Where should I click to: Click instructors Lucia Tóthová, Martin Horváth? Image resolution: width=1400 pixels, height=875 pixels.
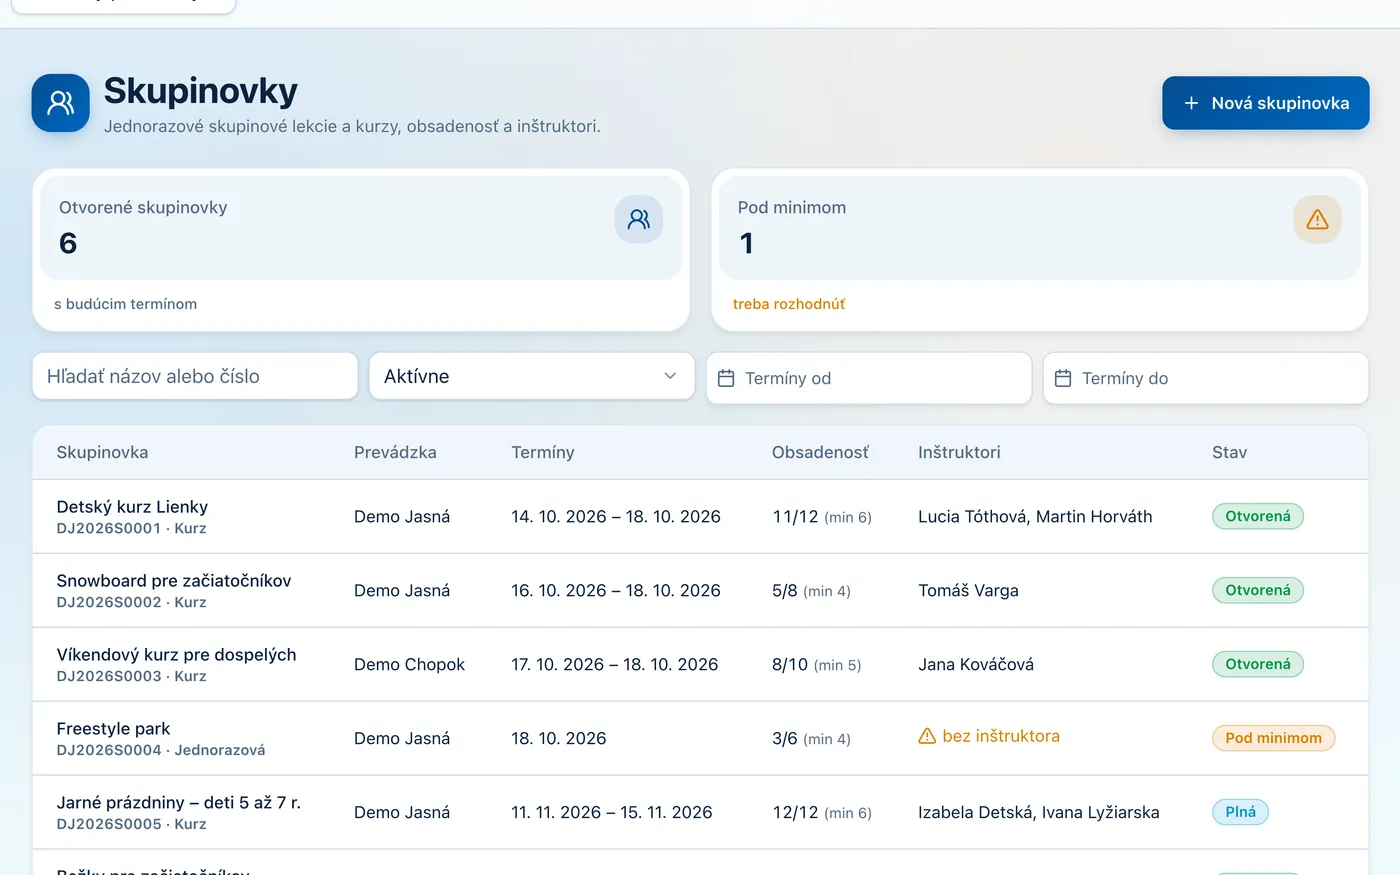coord(1035,516)
